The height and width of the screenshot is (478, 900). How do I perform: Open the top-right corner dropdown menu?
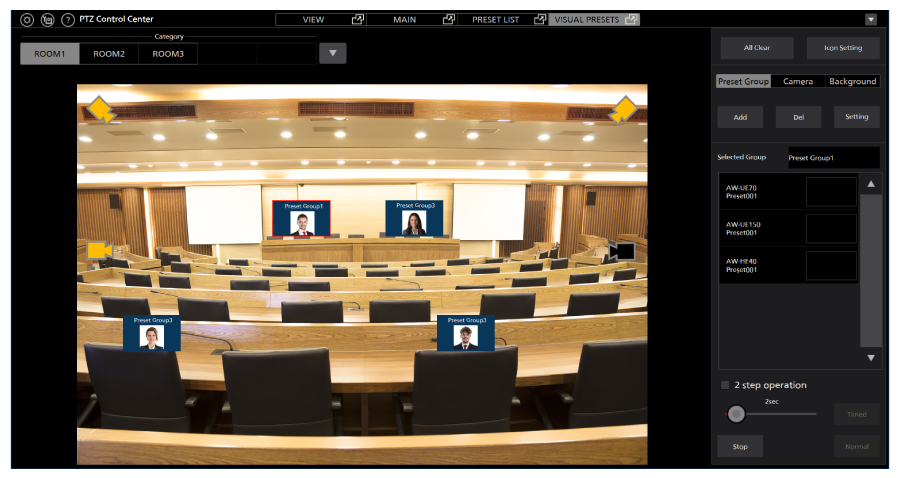[x=870, y=19]
